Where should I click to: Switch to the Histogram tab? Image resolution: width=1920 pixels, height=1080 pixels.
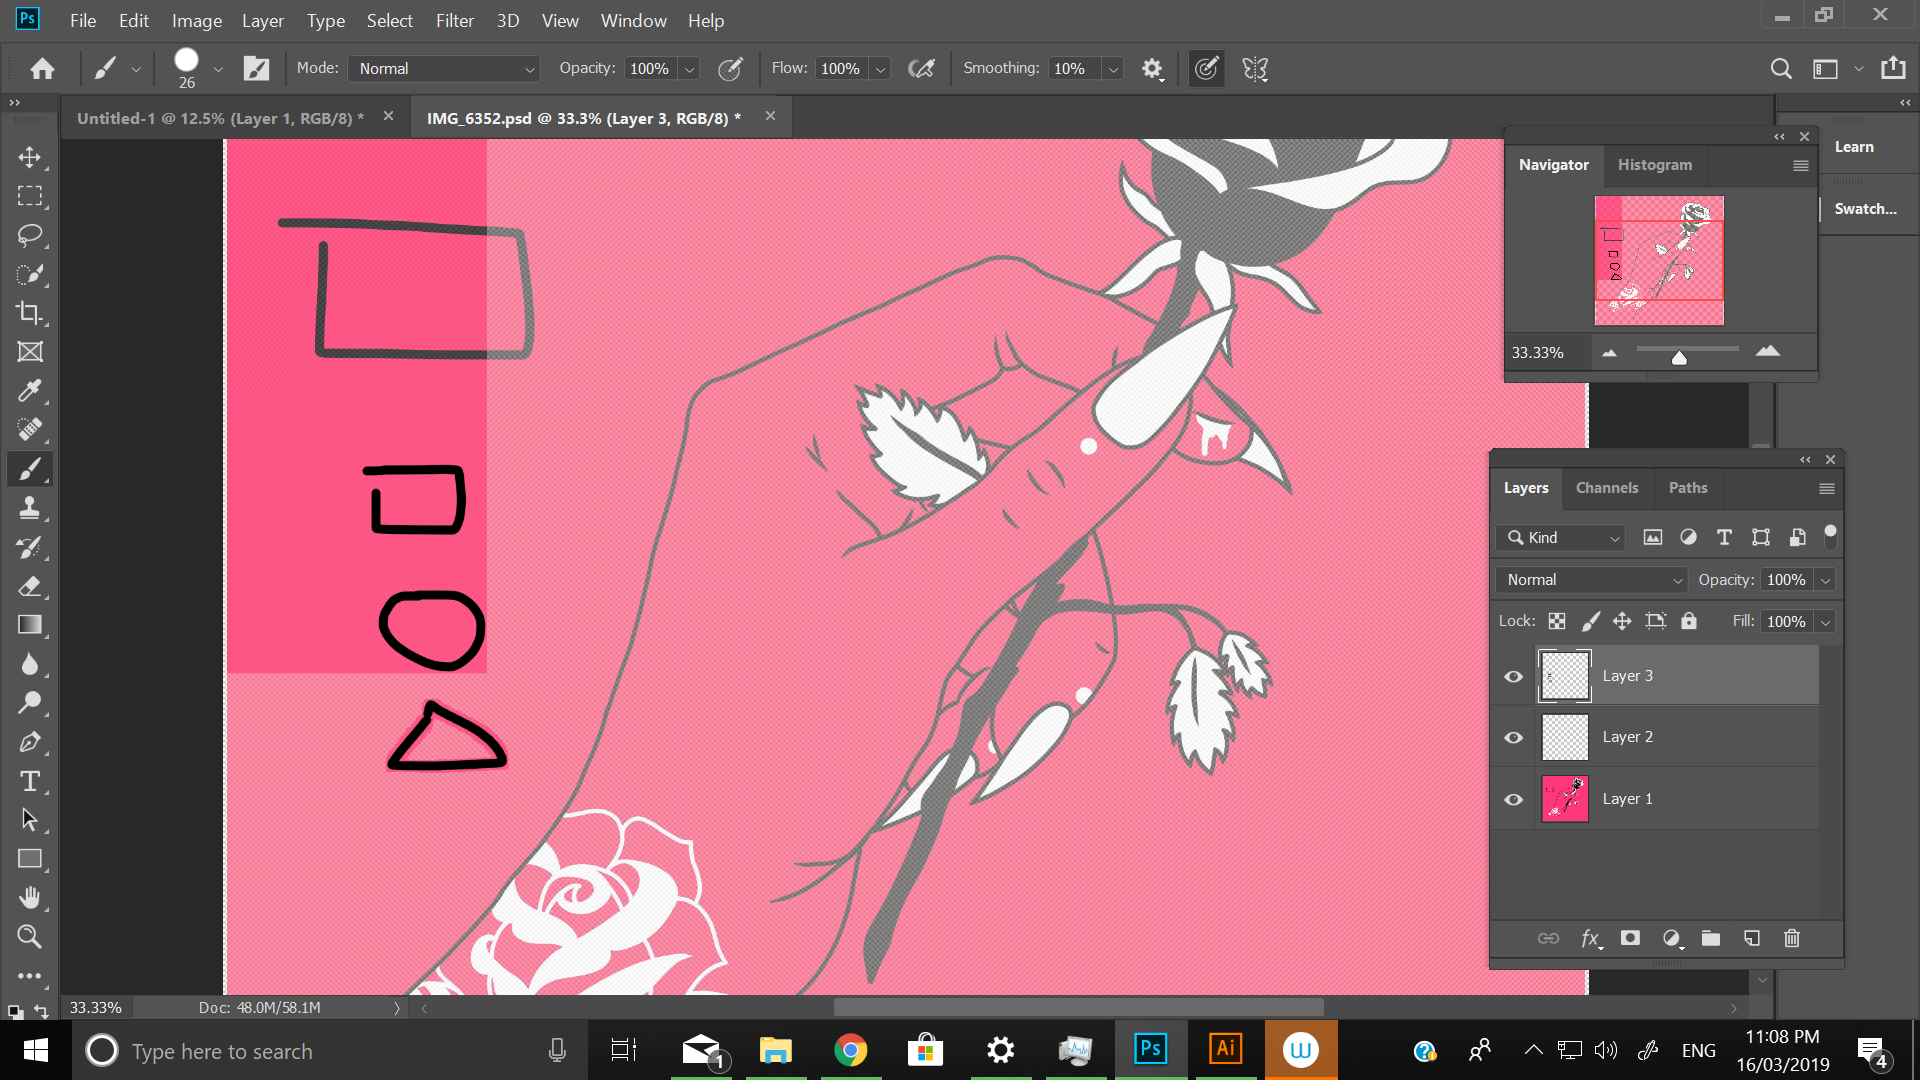click(1655, 165)
